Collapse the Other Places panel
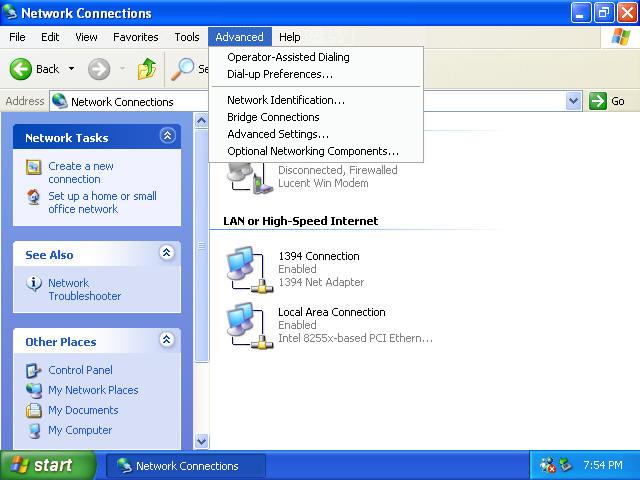Viewport: 640px width, 480px height. click(167, 340)
